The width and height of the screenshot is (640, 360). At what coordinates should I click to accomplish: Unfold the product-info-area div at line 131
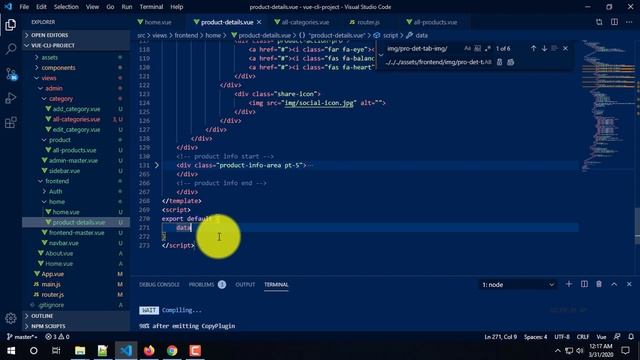(x=157, y=165)
